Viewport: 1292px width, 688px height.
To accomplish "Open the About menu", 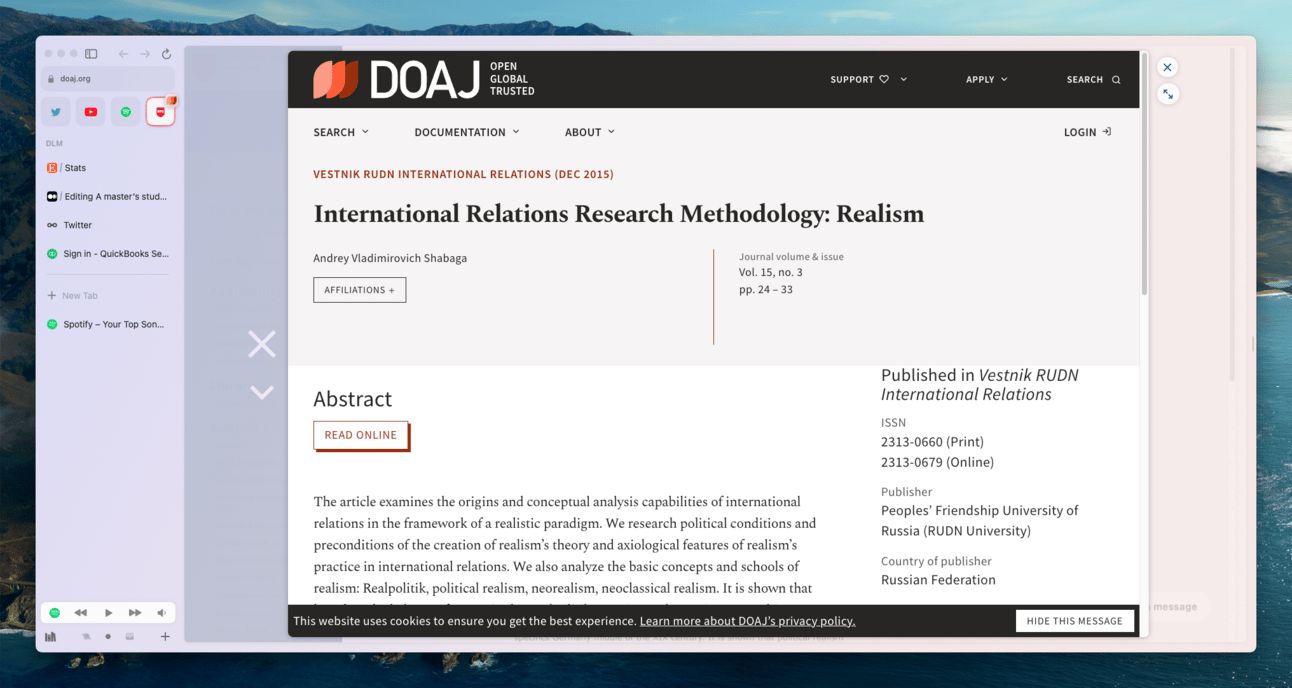I will click(x=589, y=132).
